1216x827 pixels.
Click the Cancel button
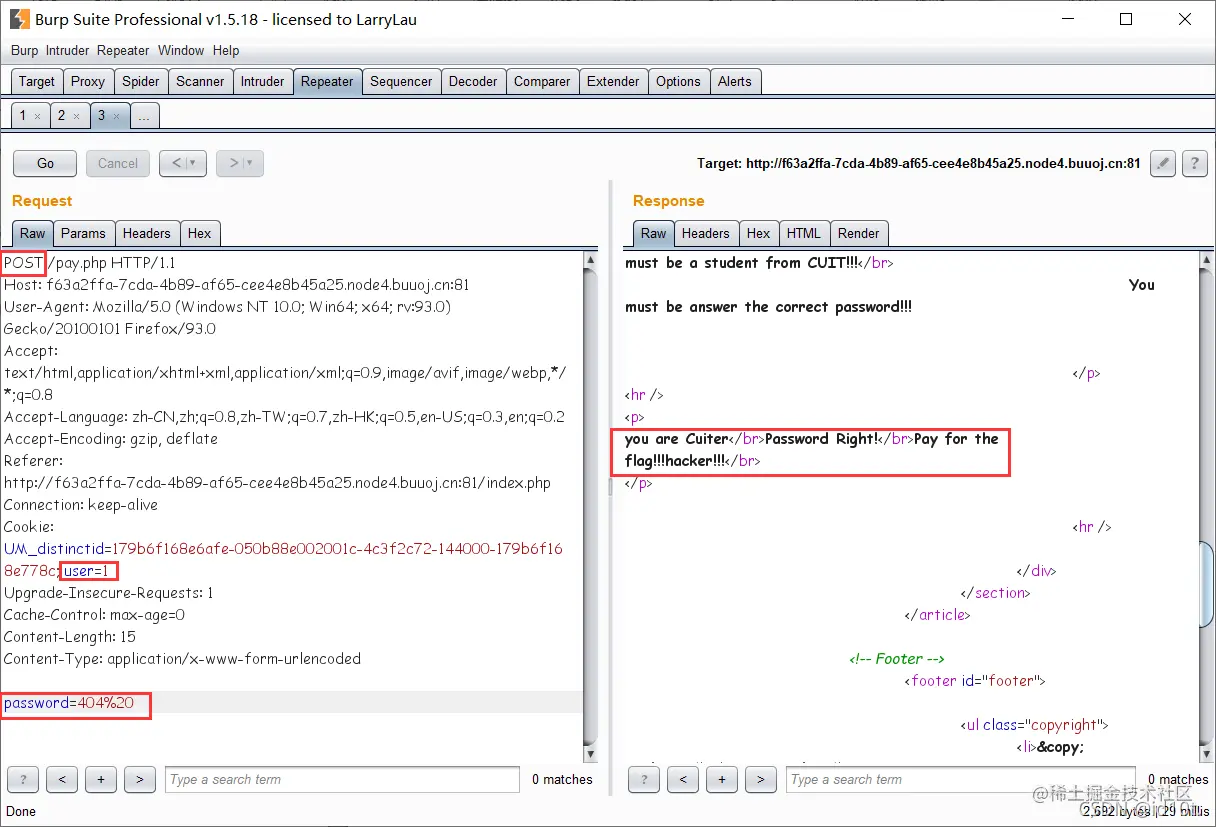click(x=118, y=163)
